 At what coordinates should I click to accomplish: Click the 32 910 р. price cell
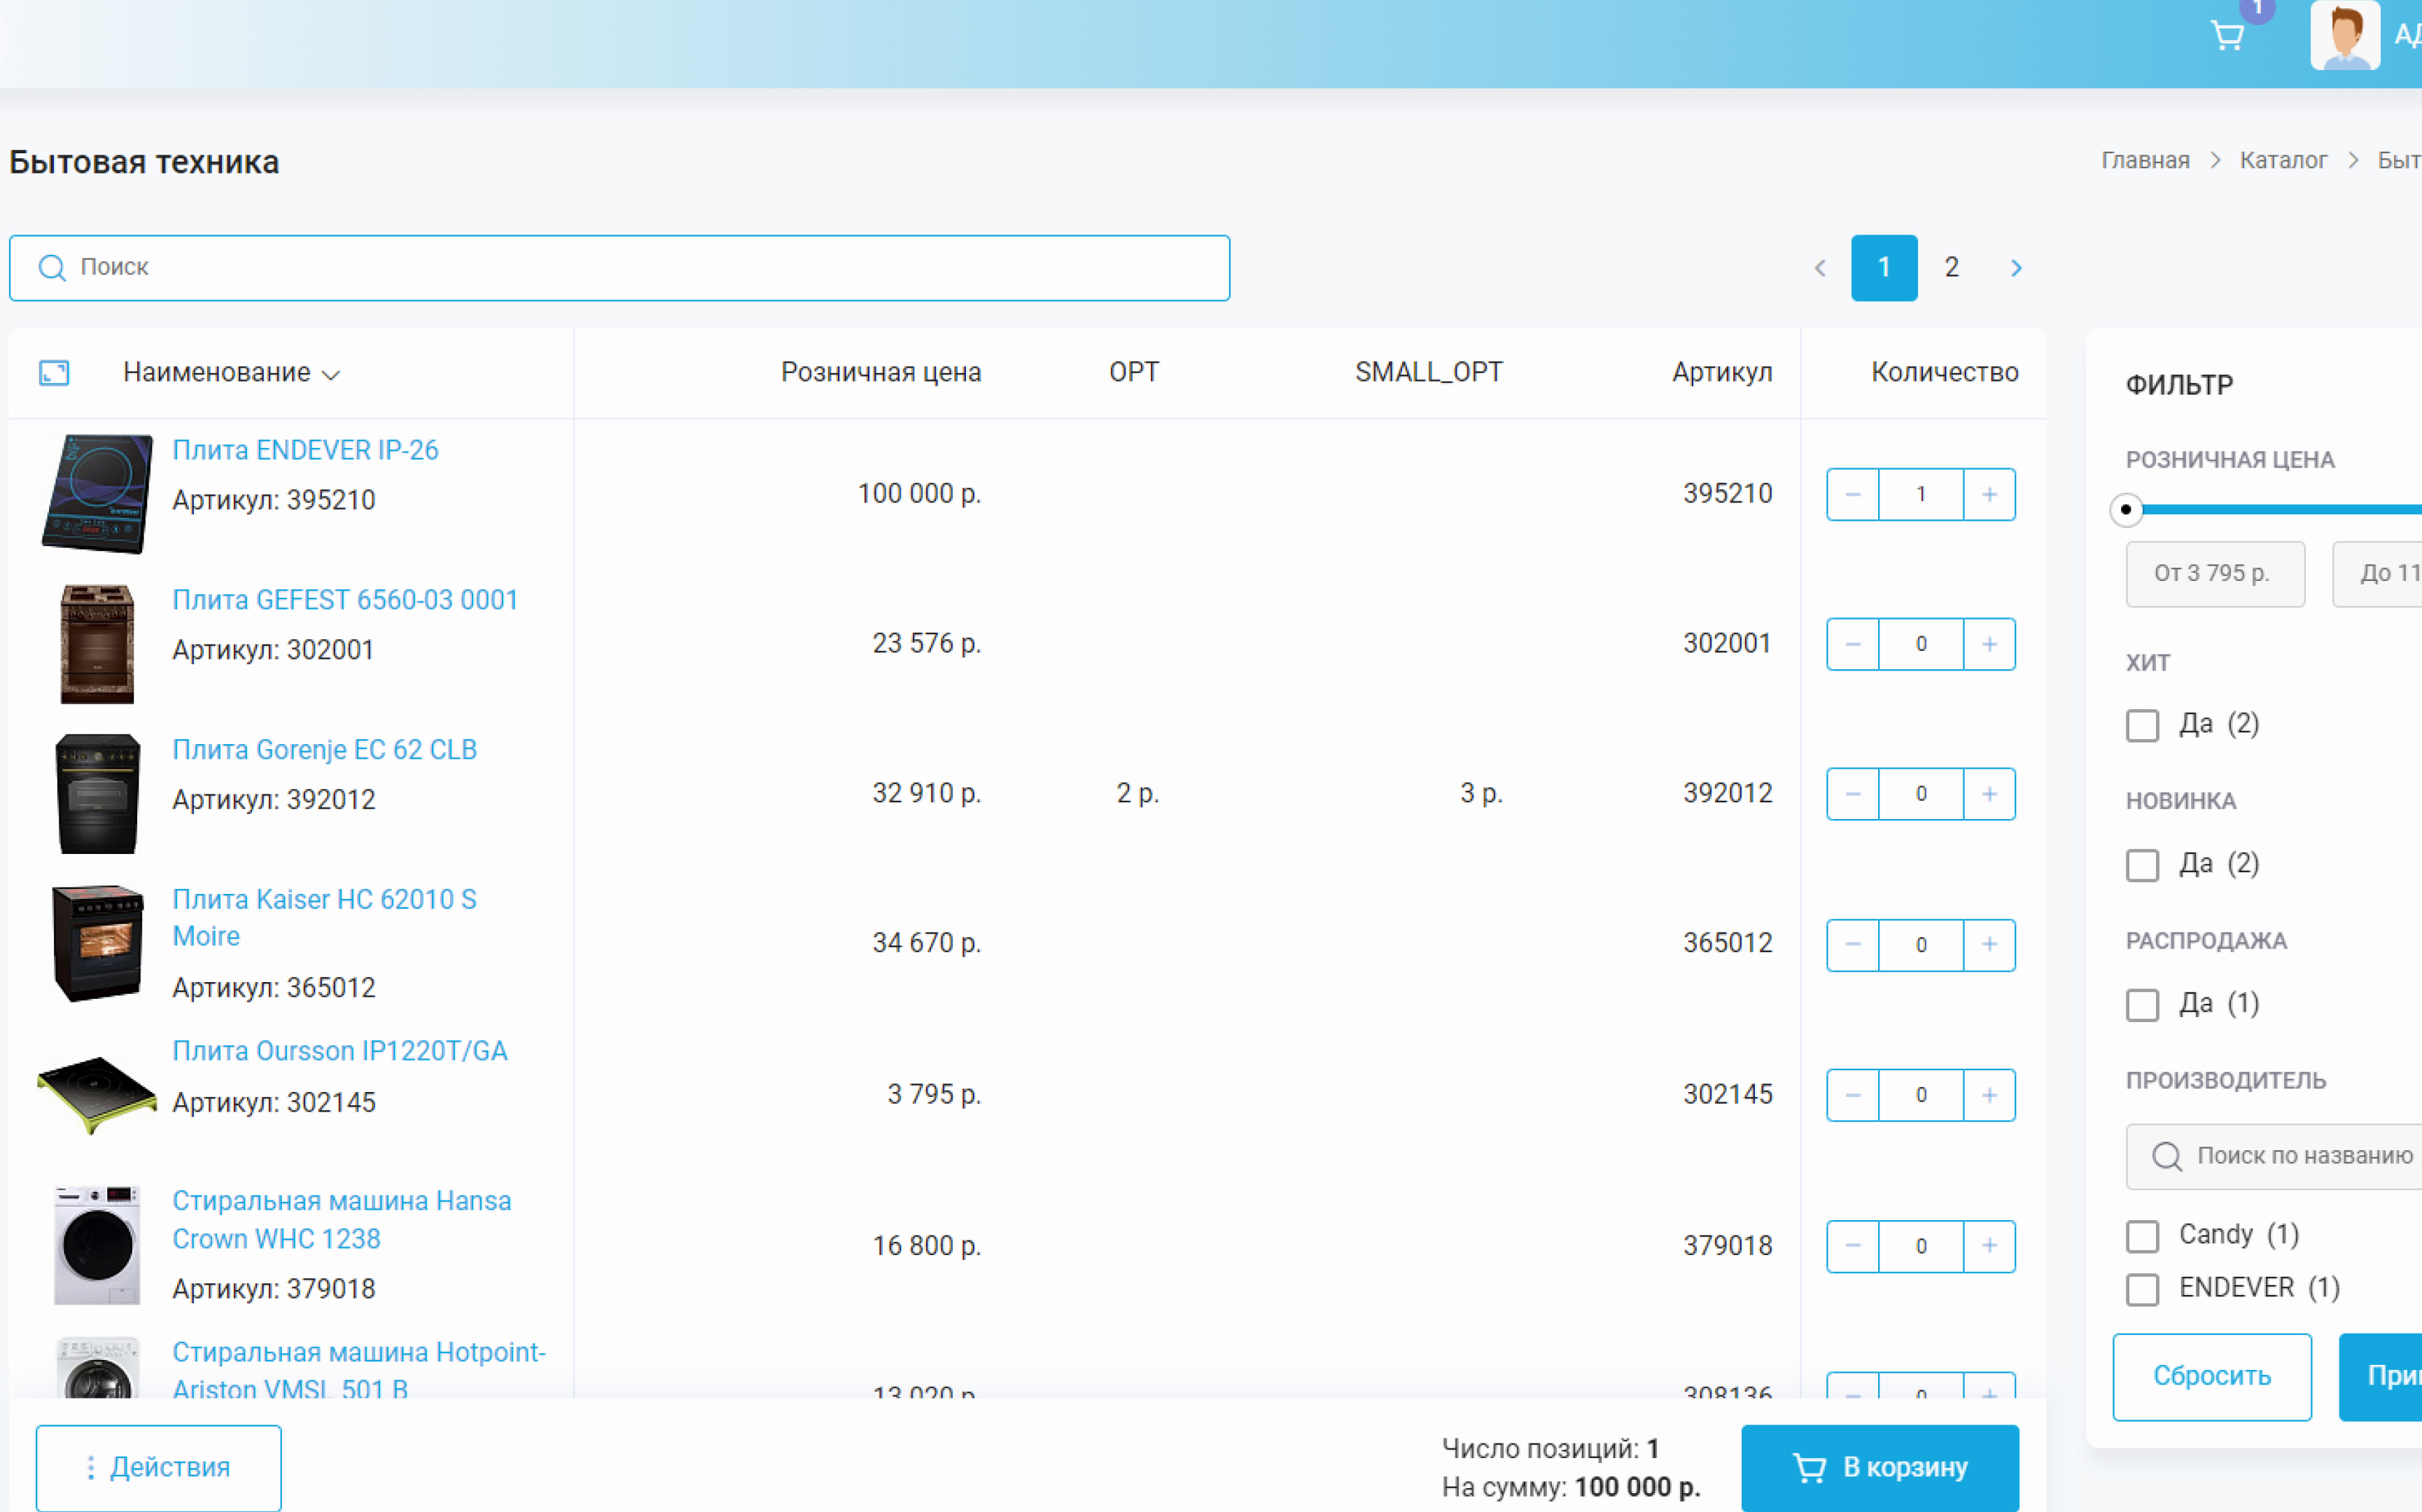pos(927,793)
